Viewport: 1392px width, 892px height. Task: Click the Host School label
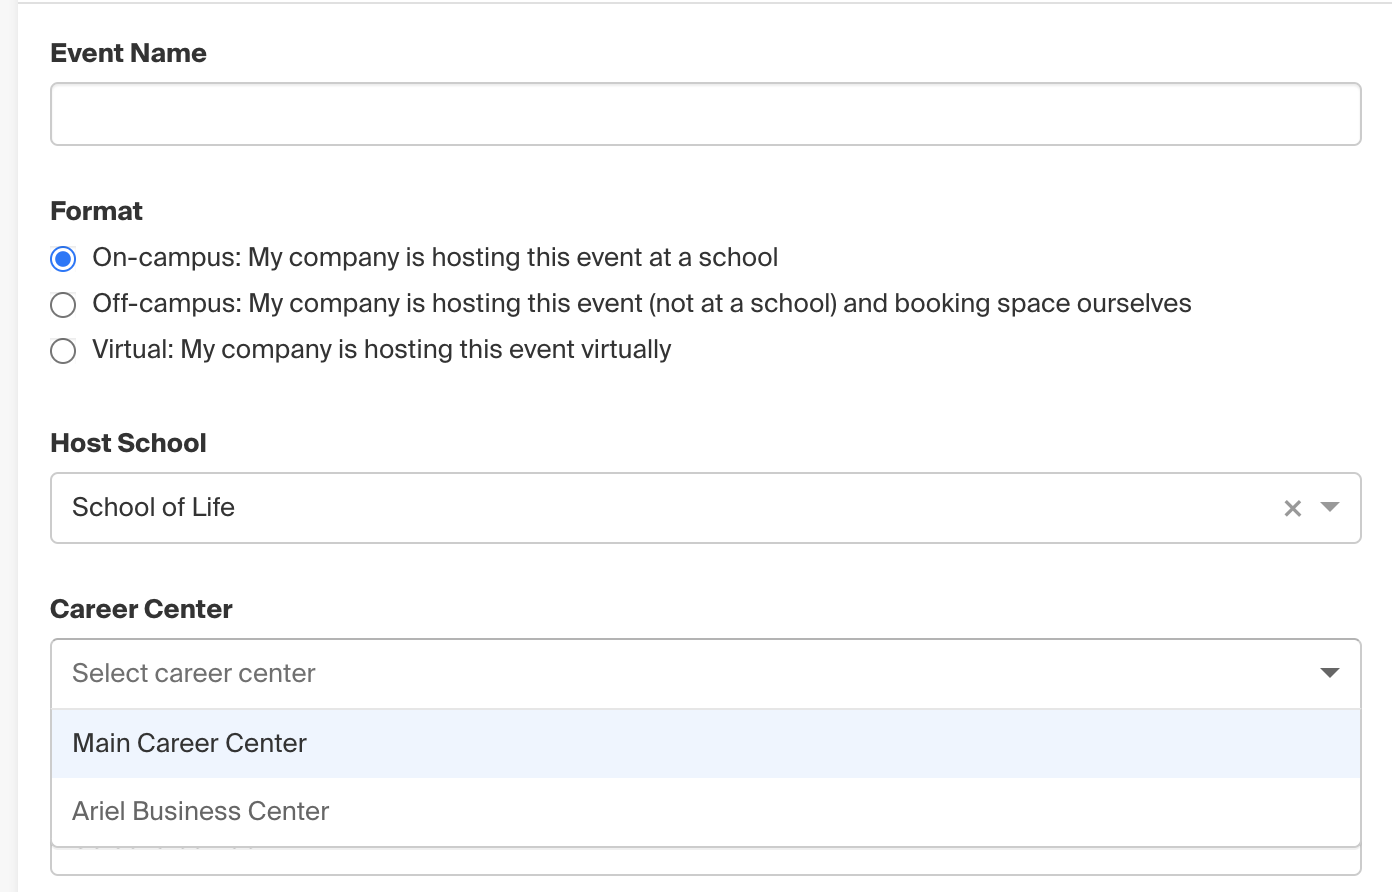coord(128,443)
